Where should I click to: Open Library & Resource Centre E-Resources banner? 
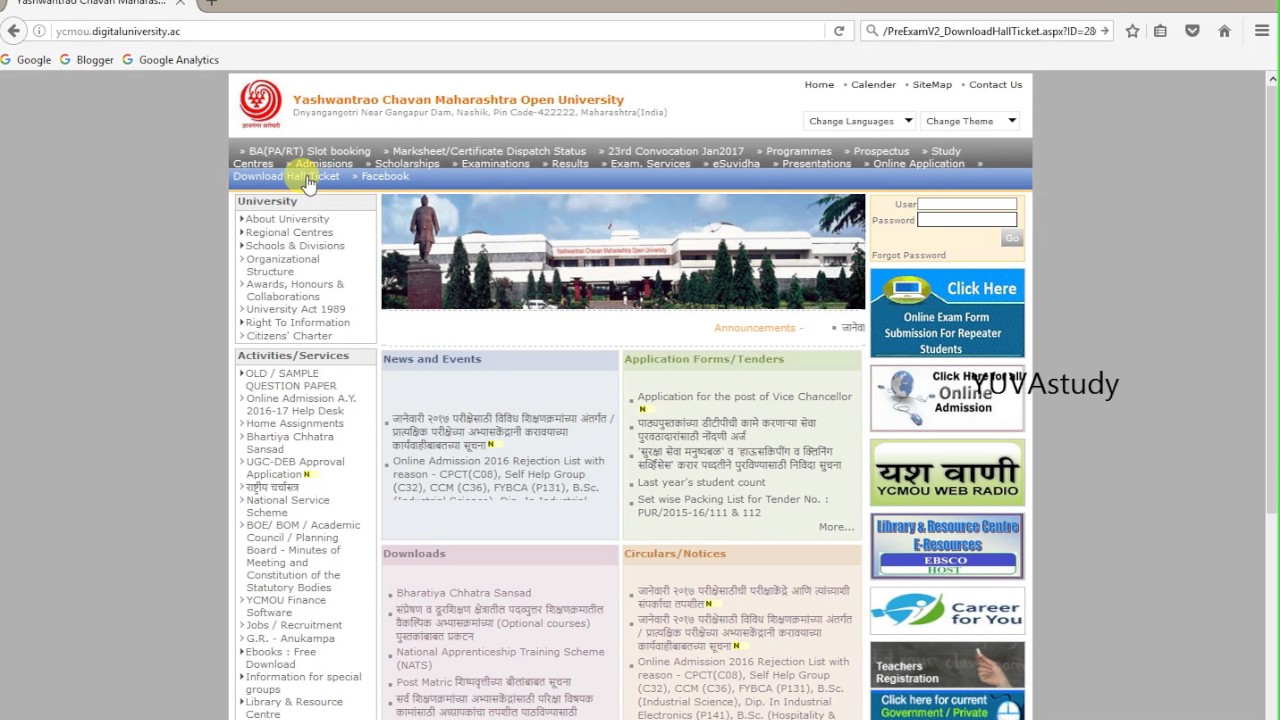pyautogui.click(x=947, y=546)
